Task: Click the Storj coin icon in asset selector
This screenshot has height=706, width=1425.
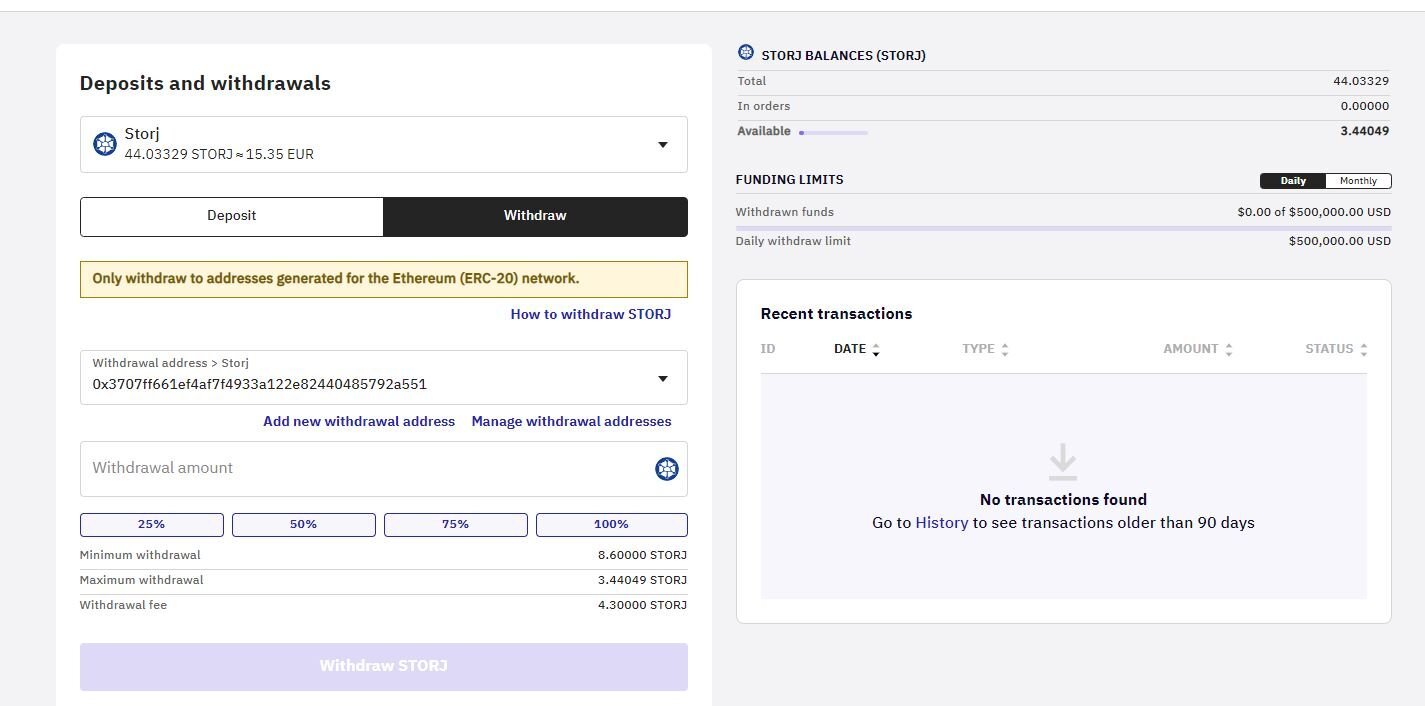Action: click(x=105, y=144)
